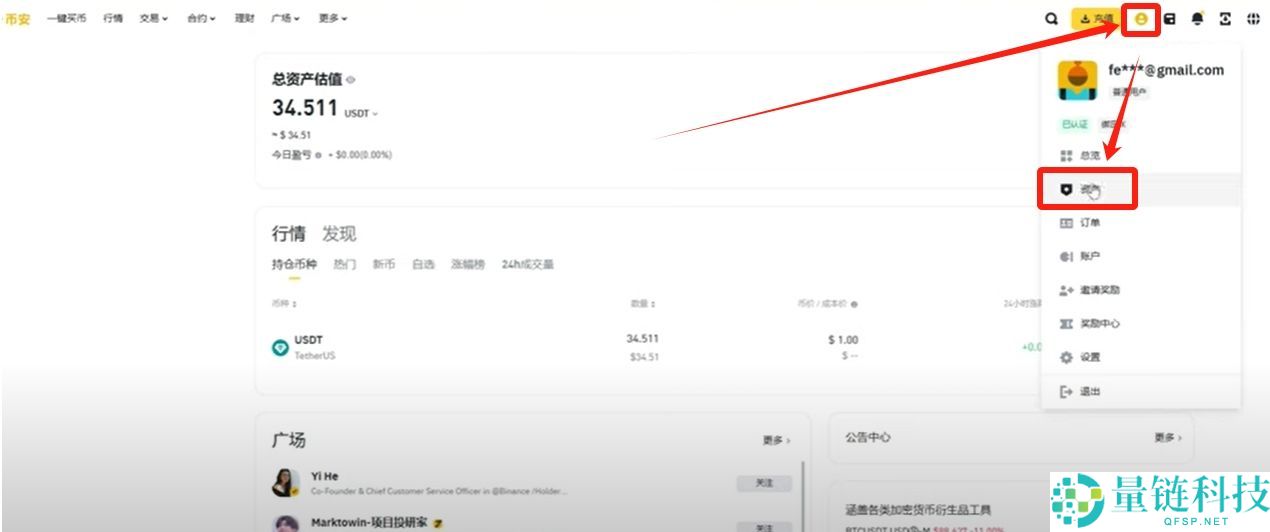Open the USDT currency unit dropdown
Viewport: 1270px width, 532px height.
(361, 114)
